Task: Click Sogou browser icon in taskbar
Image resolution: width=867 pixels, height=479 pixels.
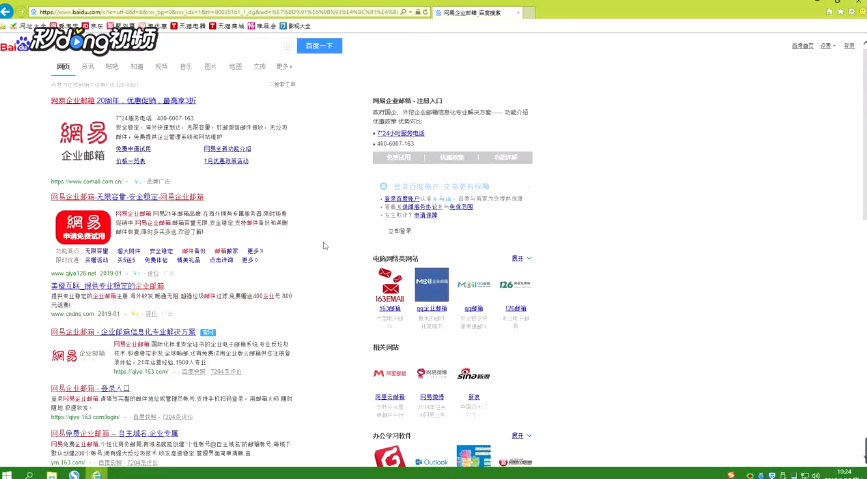Action: [74, 475]
